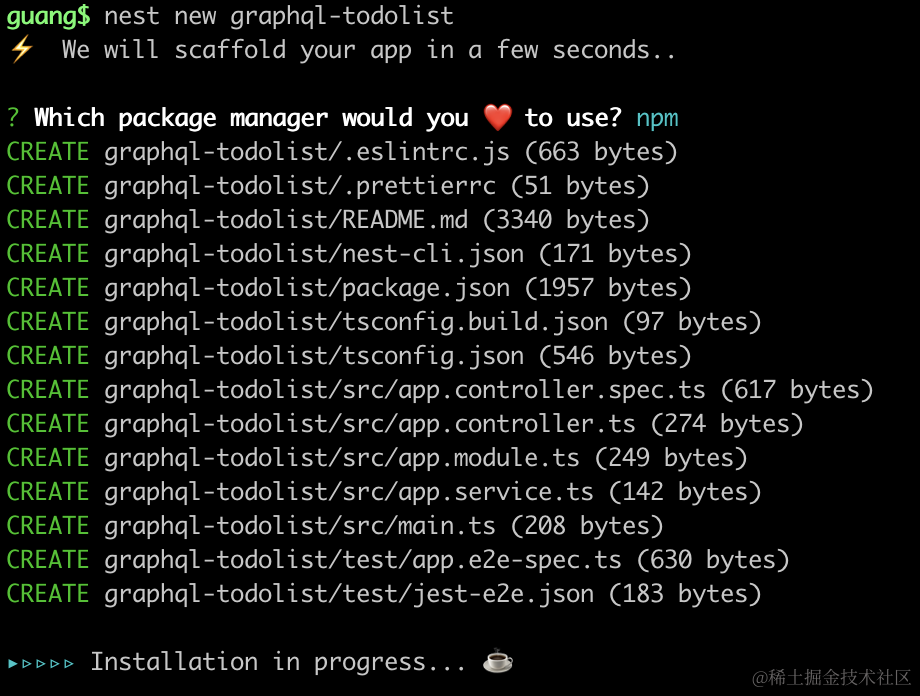Screen dimensions: 920x696
Task: Click the installation progress arrows indicator
Action: [x=41, y=662]
